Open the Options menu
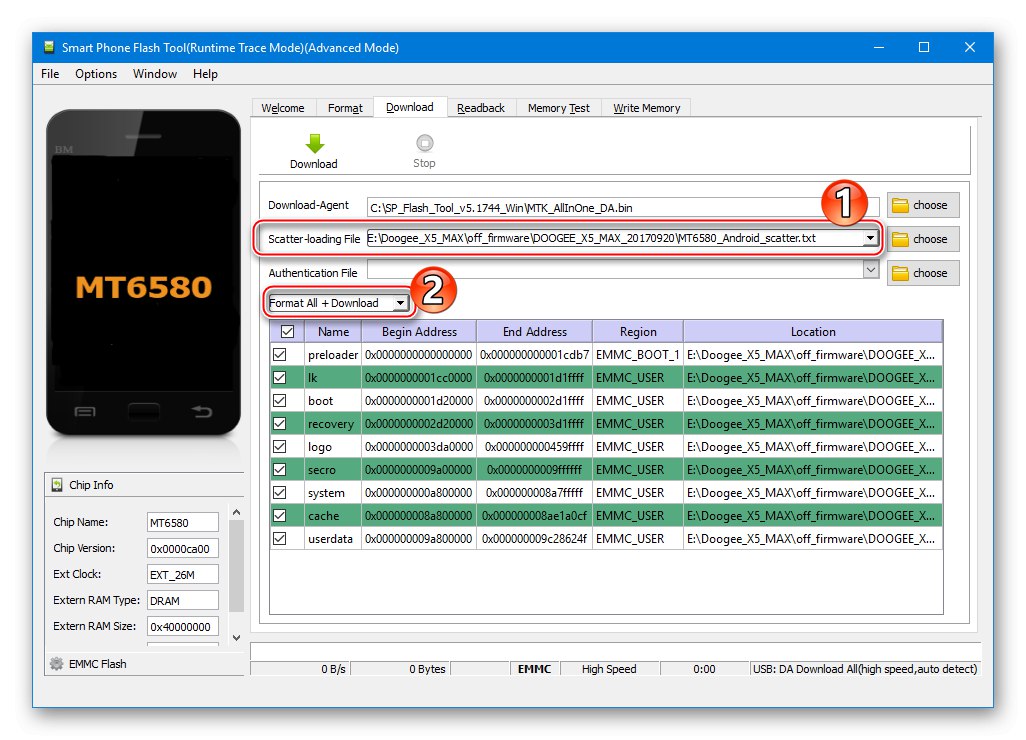The image size is (1026, 740). click(95, 73)
